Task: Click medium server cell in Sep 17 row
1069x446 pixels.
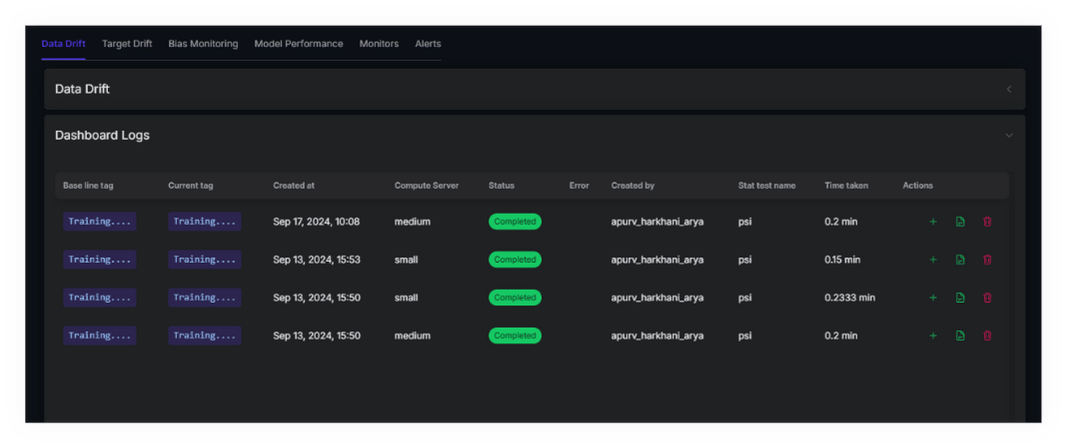Action: coord(412,222)
